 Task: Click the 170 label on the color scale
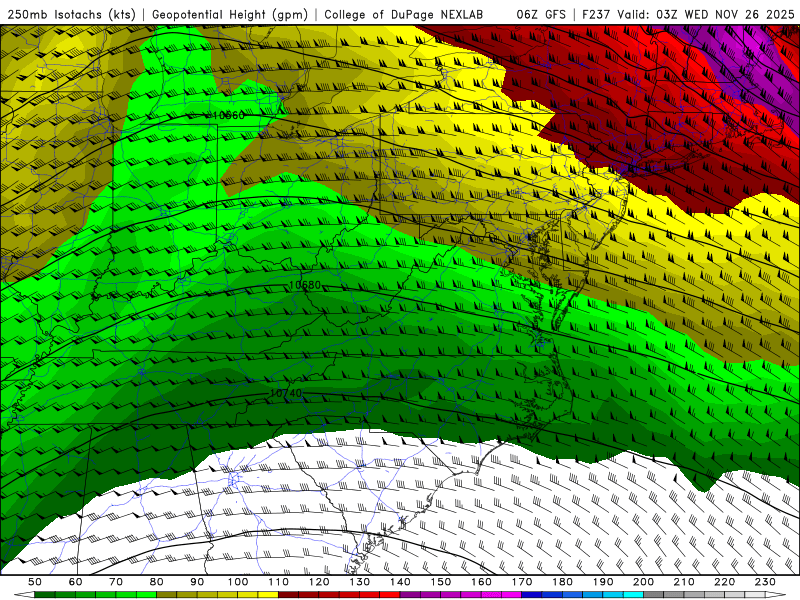522,582
